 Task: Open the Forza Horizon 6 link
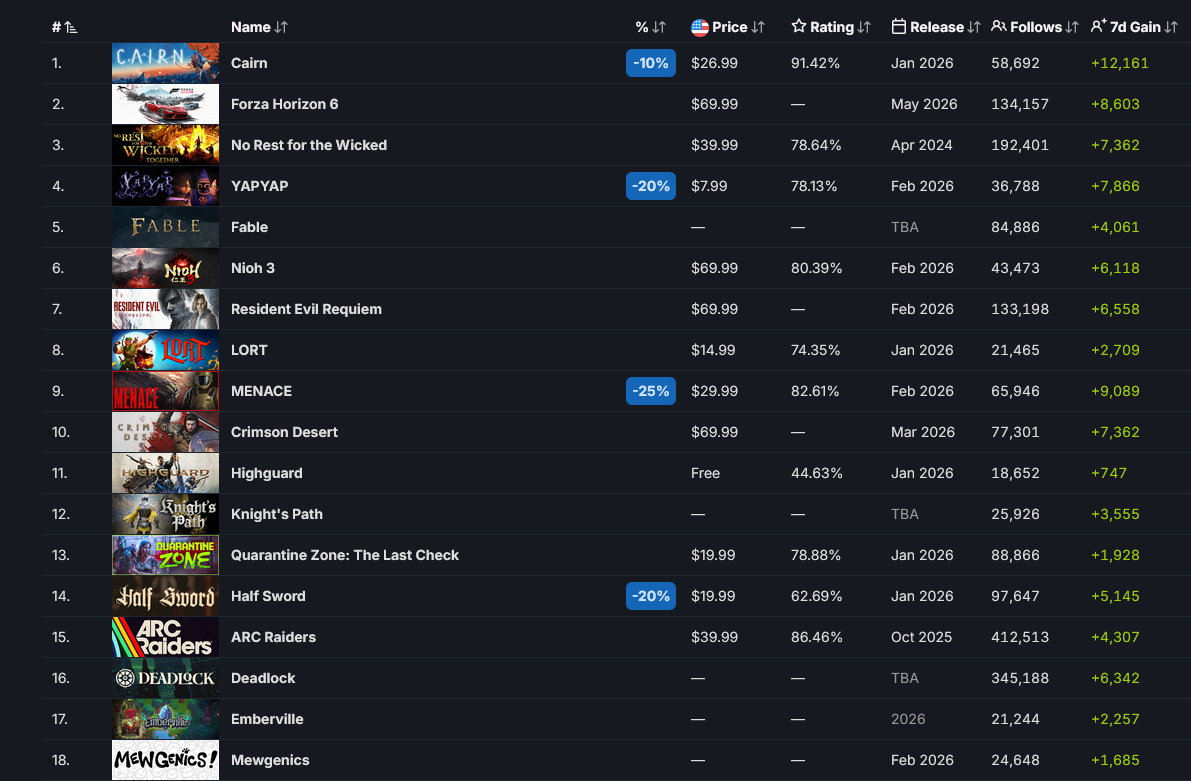tap(284, 104)
